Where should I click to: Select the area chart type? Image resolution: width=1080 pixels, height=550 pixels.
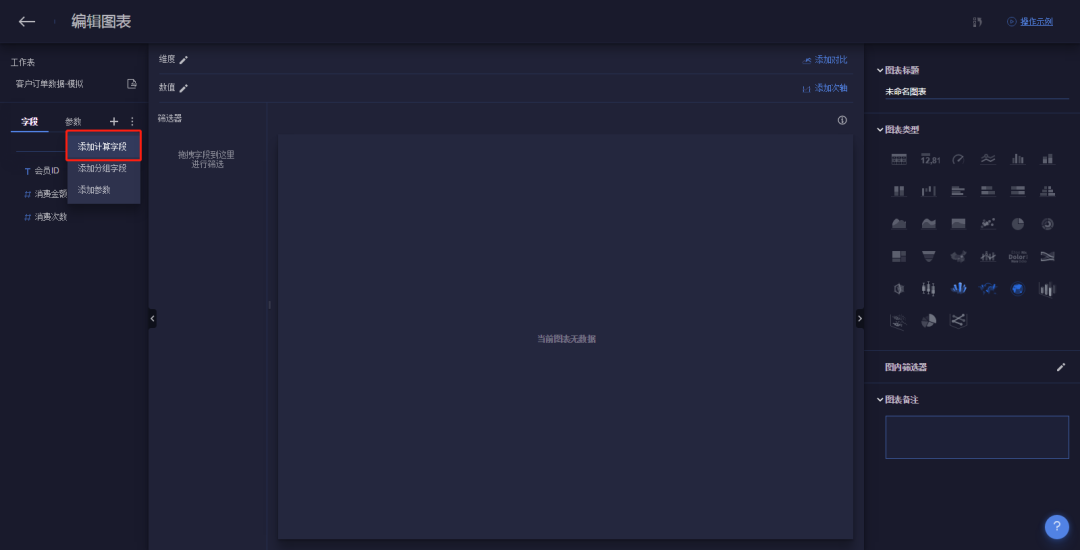[x=899, y=224]
